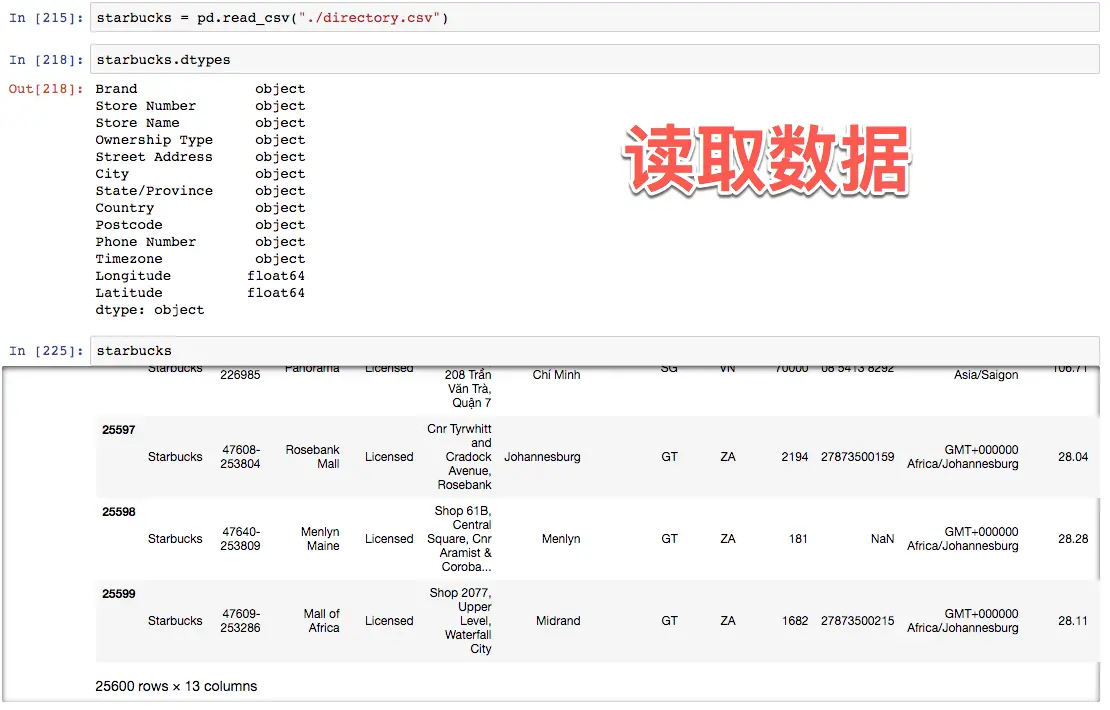Click longitude value 28.28
This screenshot has height=710, width=1110.
(1072, 539)
